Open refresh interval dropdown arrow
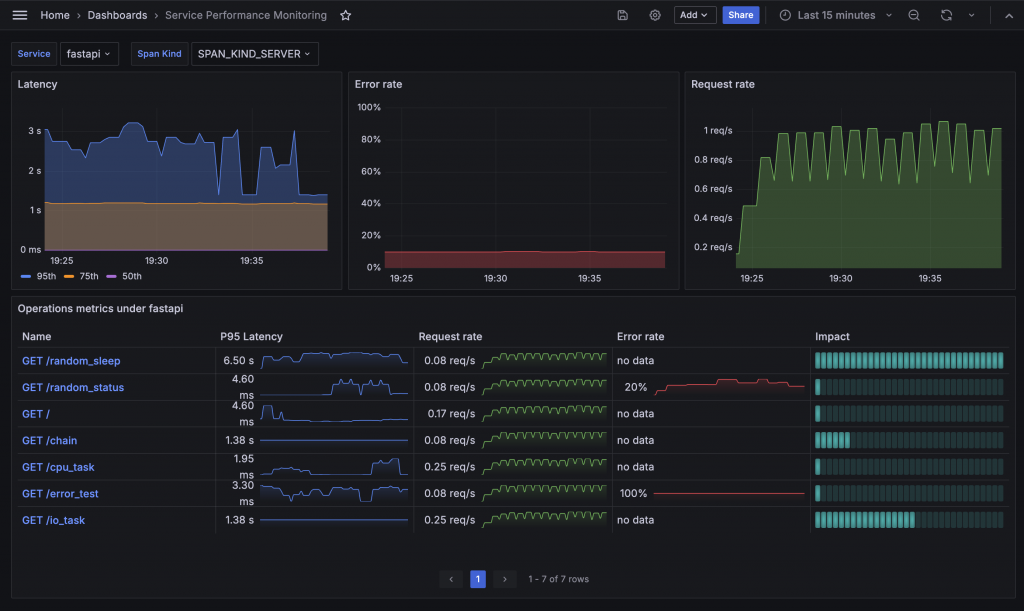1024x611 pixels. point(972,15)
